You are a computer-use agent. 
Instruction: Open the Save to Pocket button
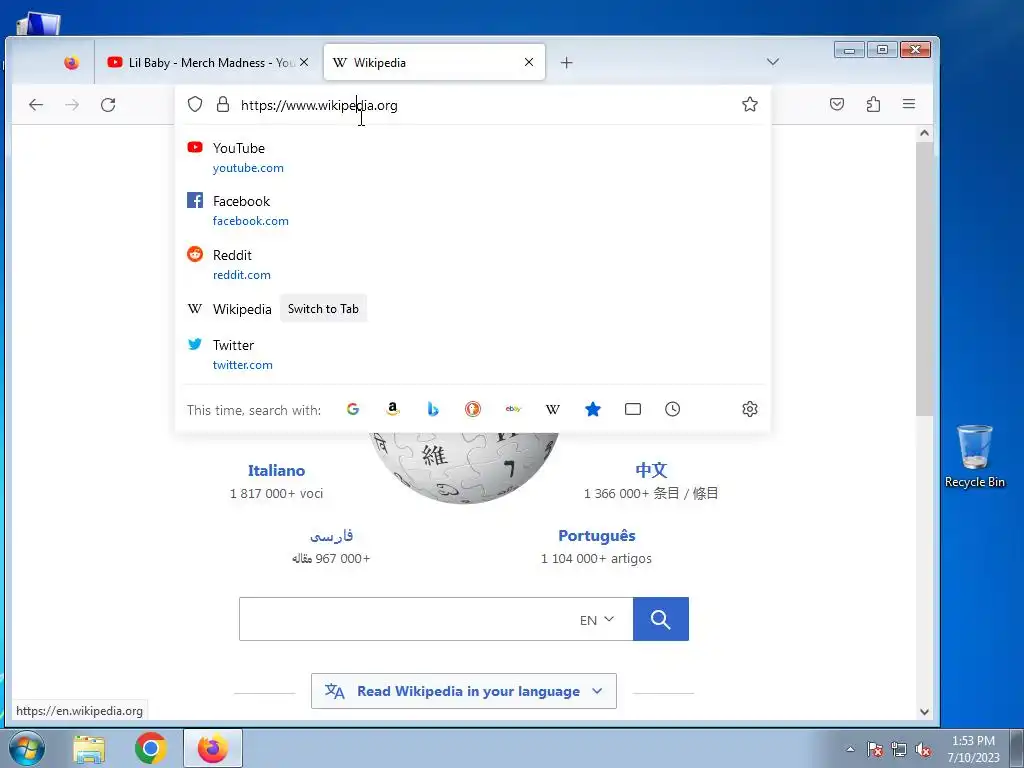click(x=837, y=104)
